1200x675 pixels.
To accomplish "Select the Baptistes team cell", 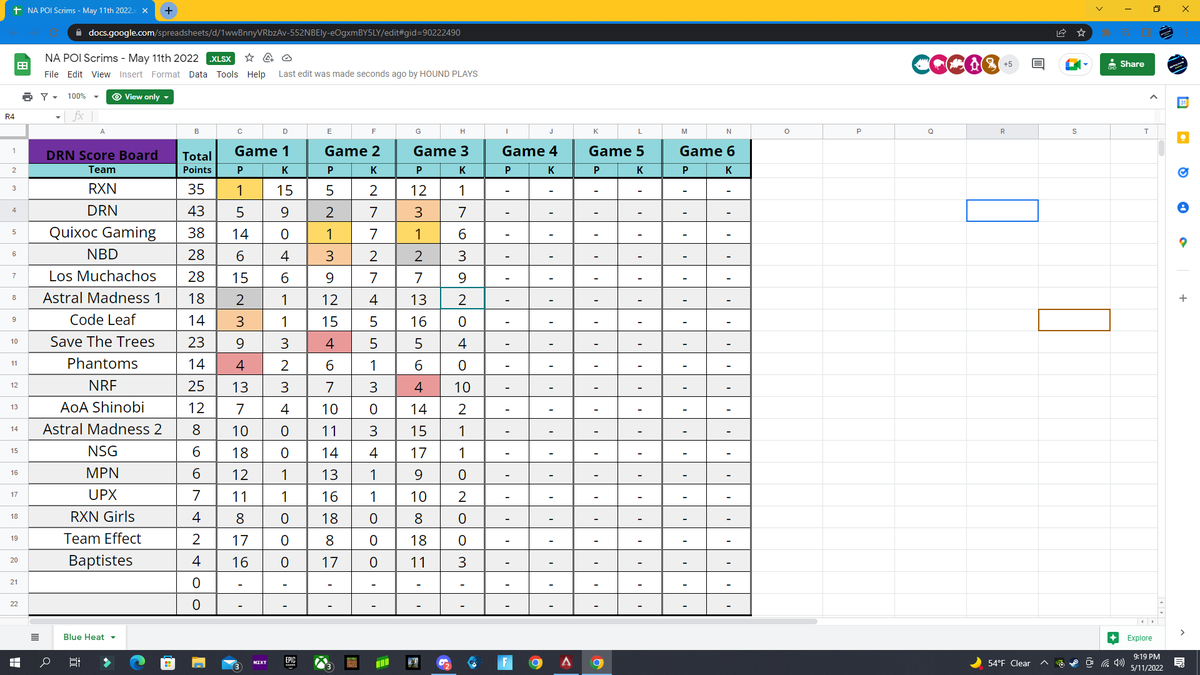I will click(102, 561).
